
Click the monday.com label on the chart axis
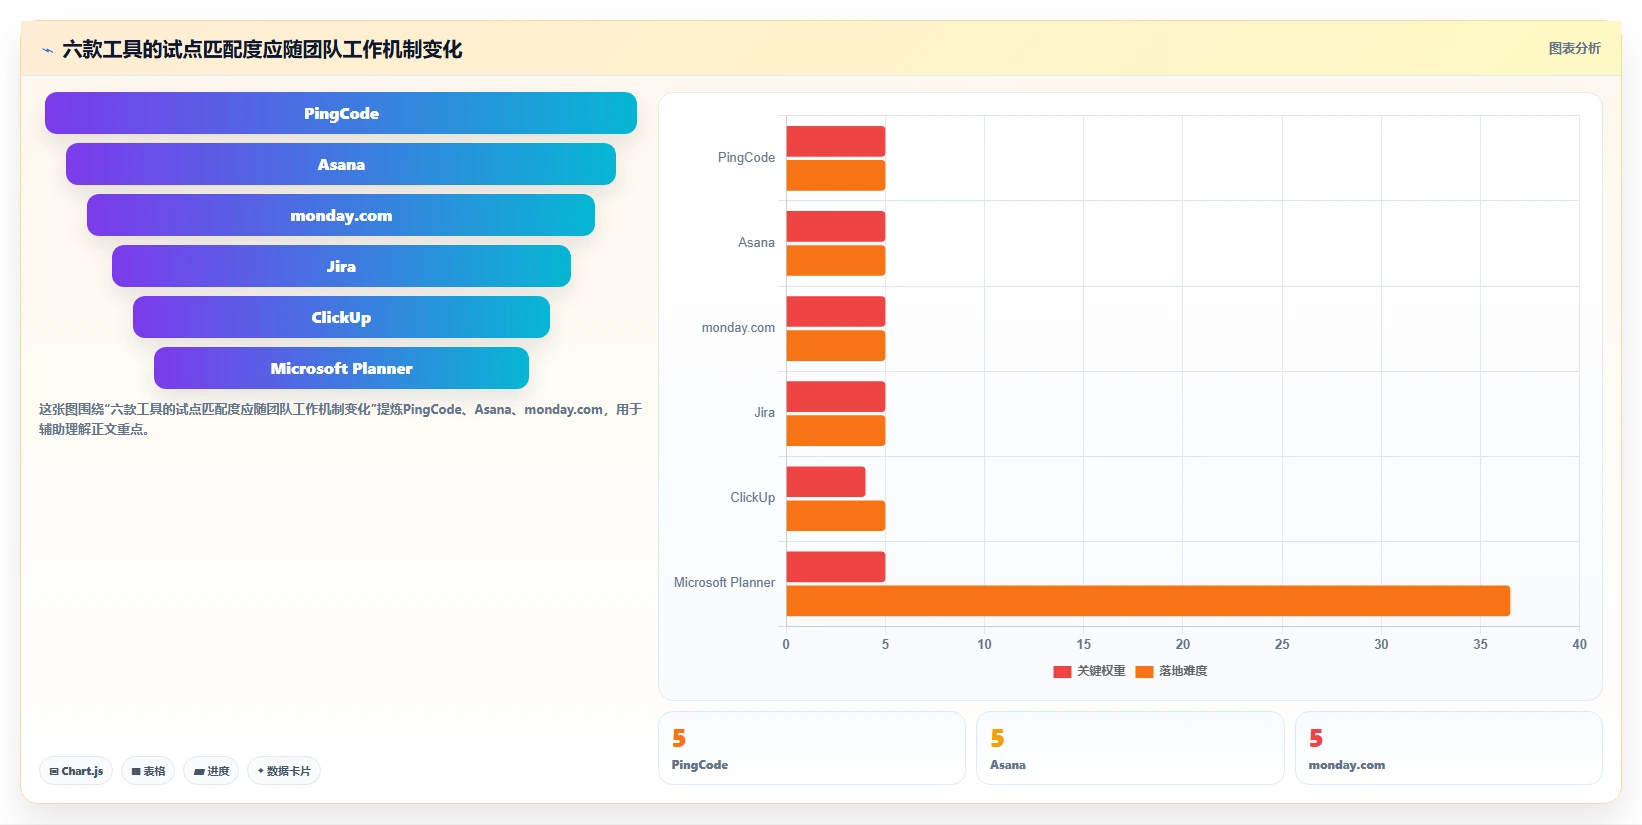tap(738, 328)
